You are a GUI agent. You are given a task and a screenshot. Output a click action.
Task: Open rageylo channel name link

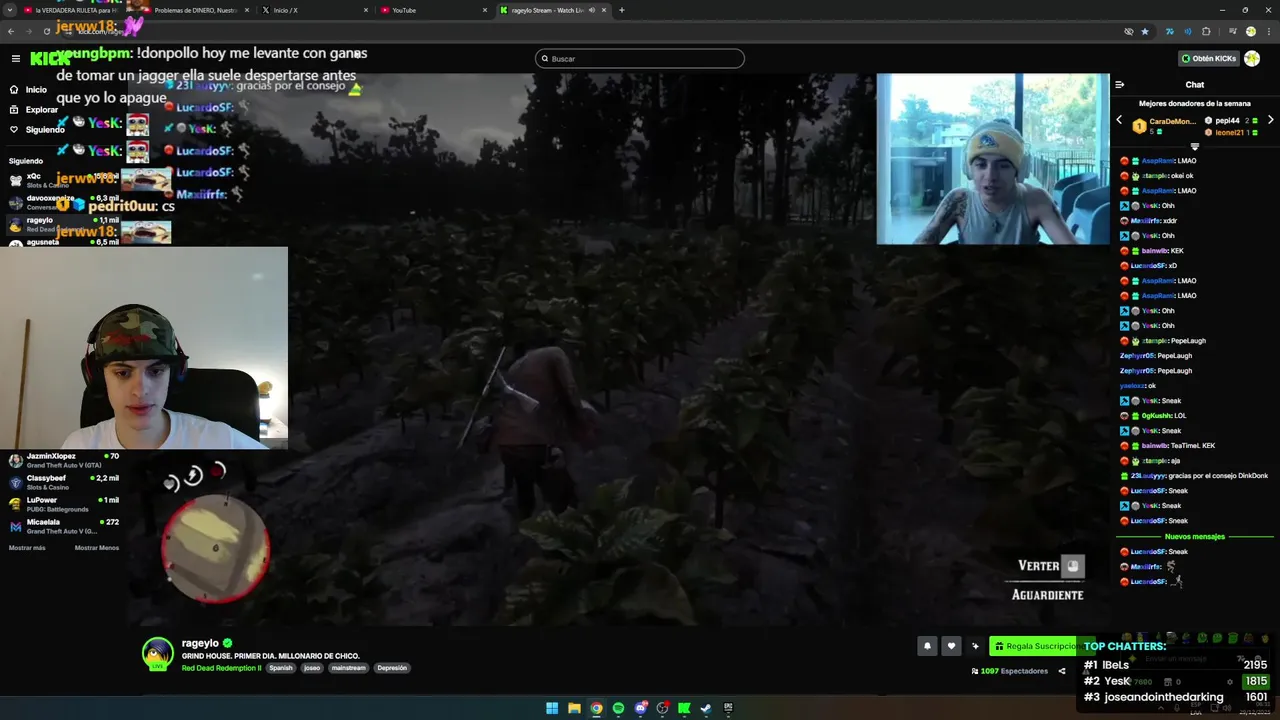coord(200,643)
